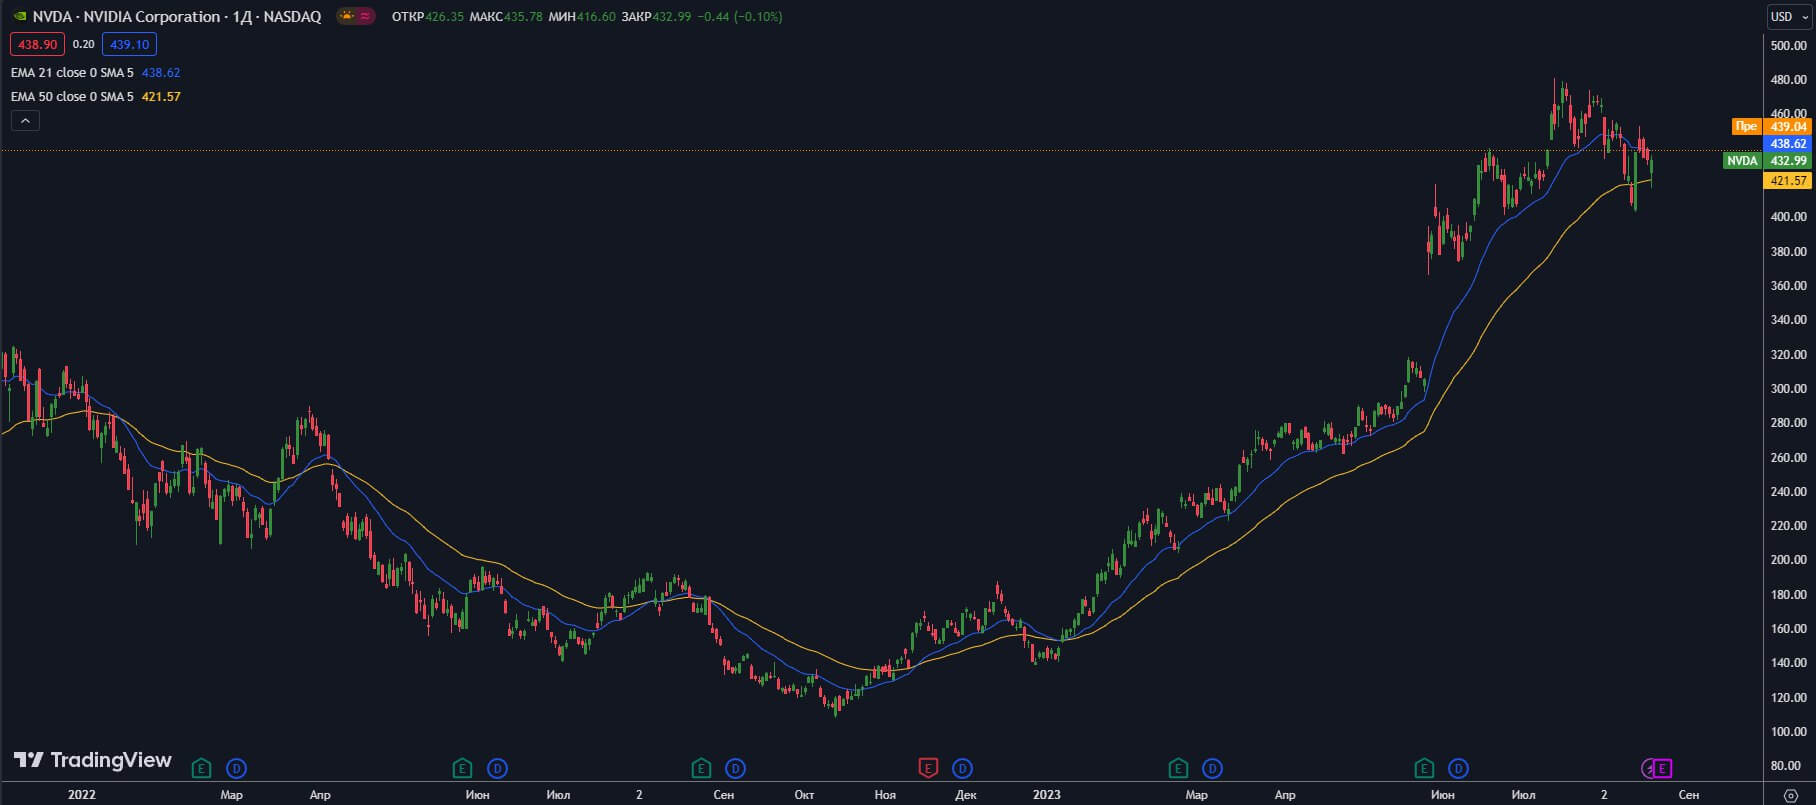Open the blue dividend marker at Дек

coord(962,768)
